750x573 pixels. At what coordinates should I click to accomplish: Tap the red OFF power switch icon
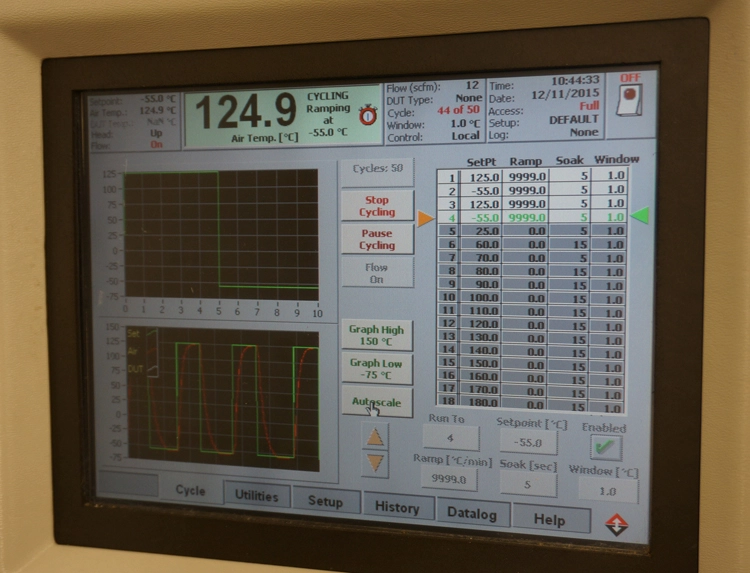coord(629,99)
